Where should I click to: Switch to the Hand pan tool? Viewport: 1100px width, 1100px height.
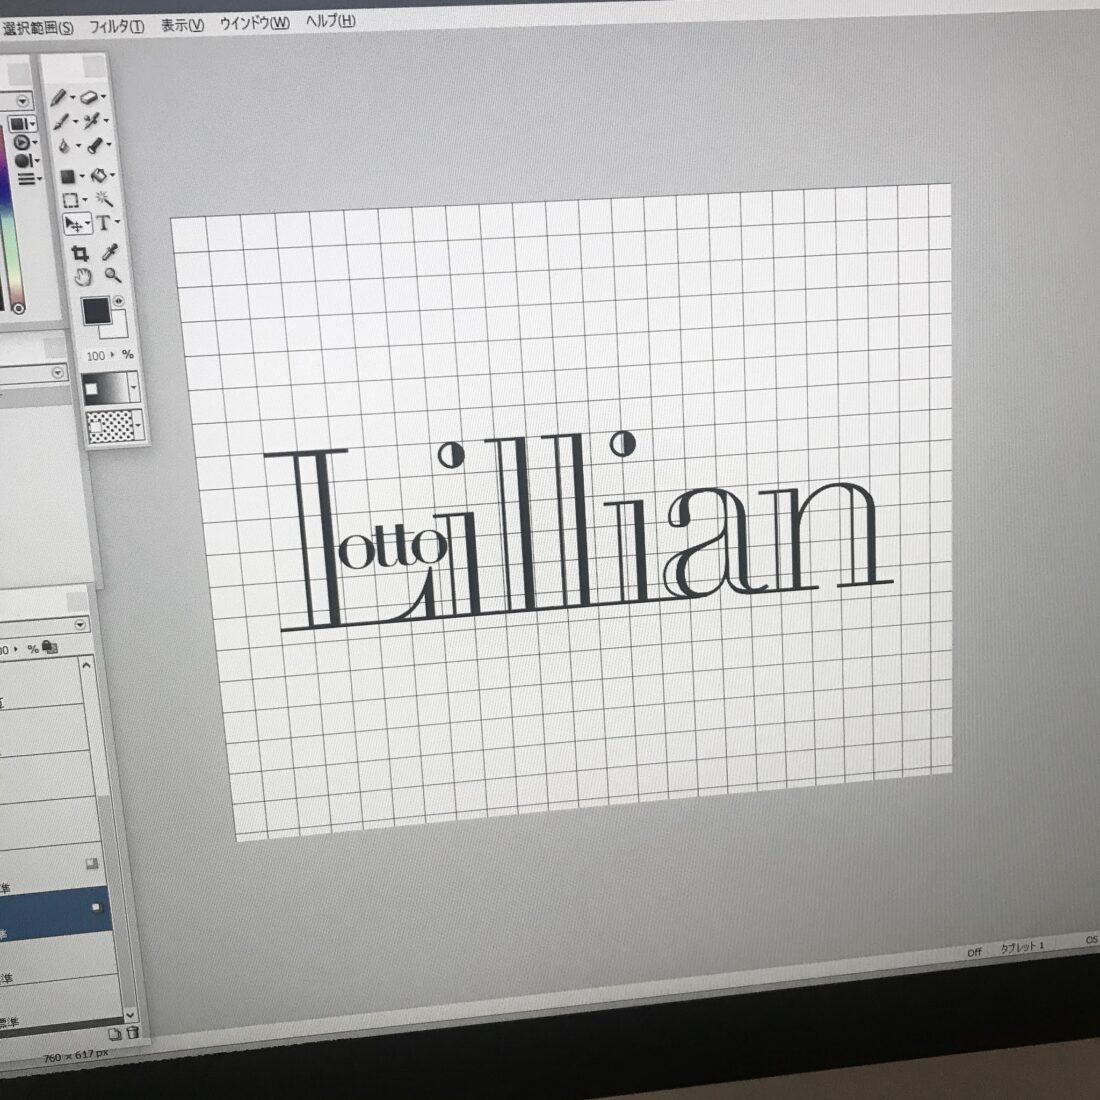84,277
